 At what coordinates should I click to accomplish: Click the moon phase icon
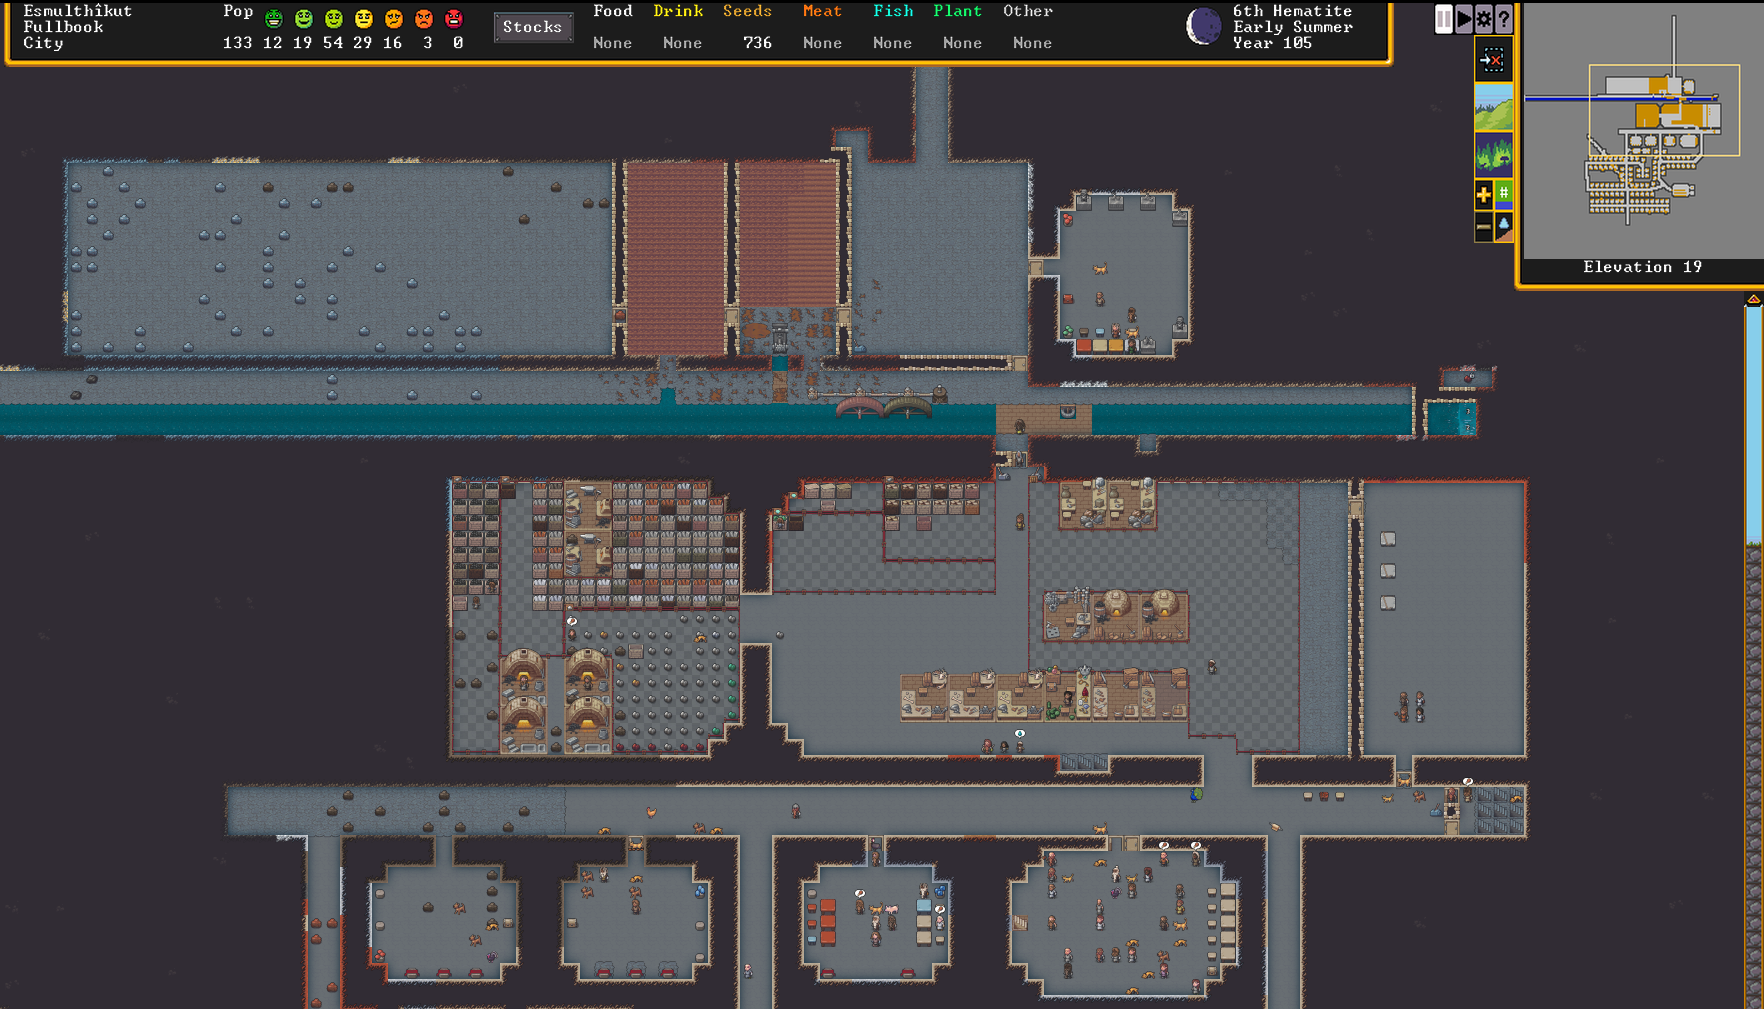1203,27
